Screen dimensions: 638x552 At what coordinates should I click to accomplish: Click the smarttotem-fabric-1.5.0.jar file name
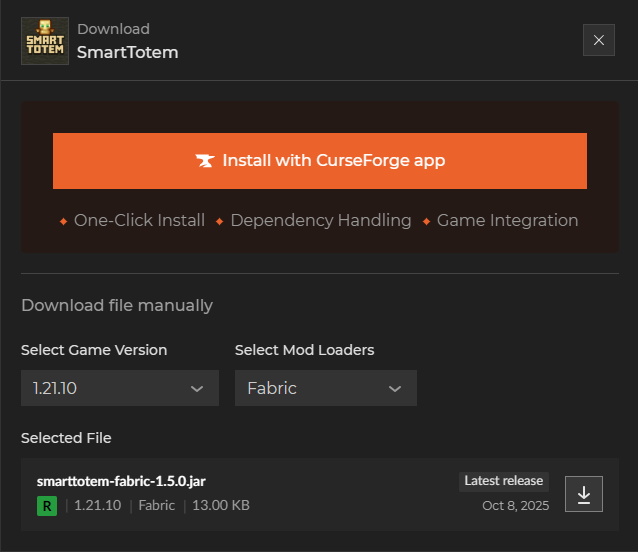pyautogui.click(x=121, y=481)
